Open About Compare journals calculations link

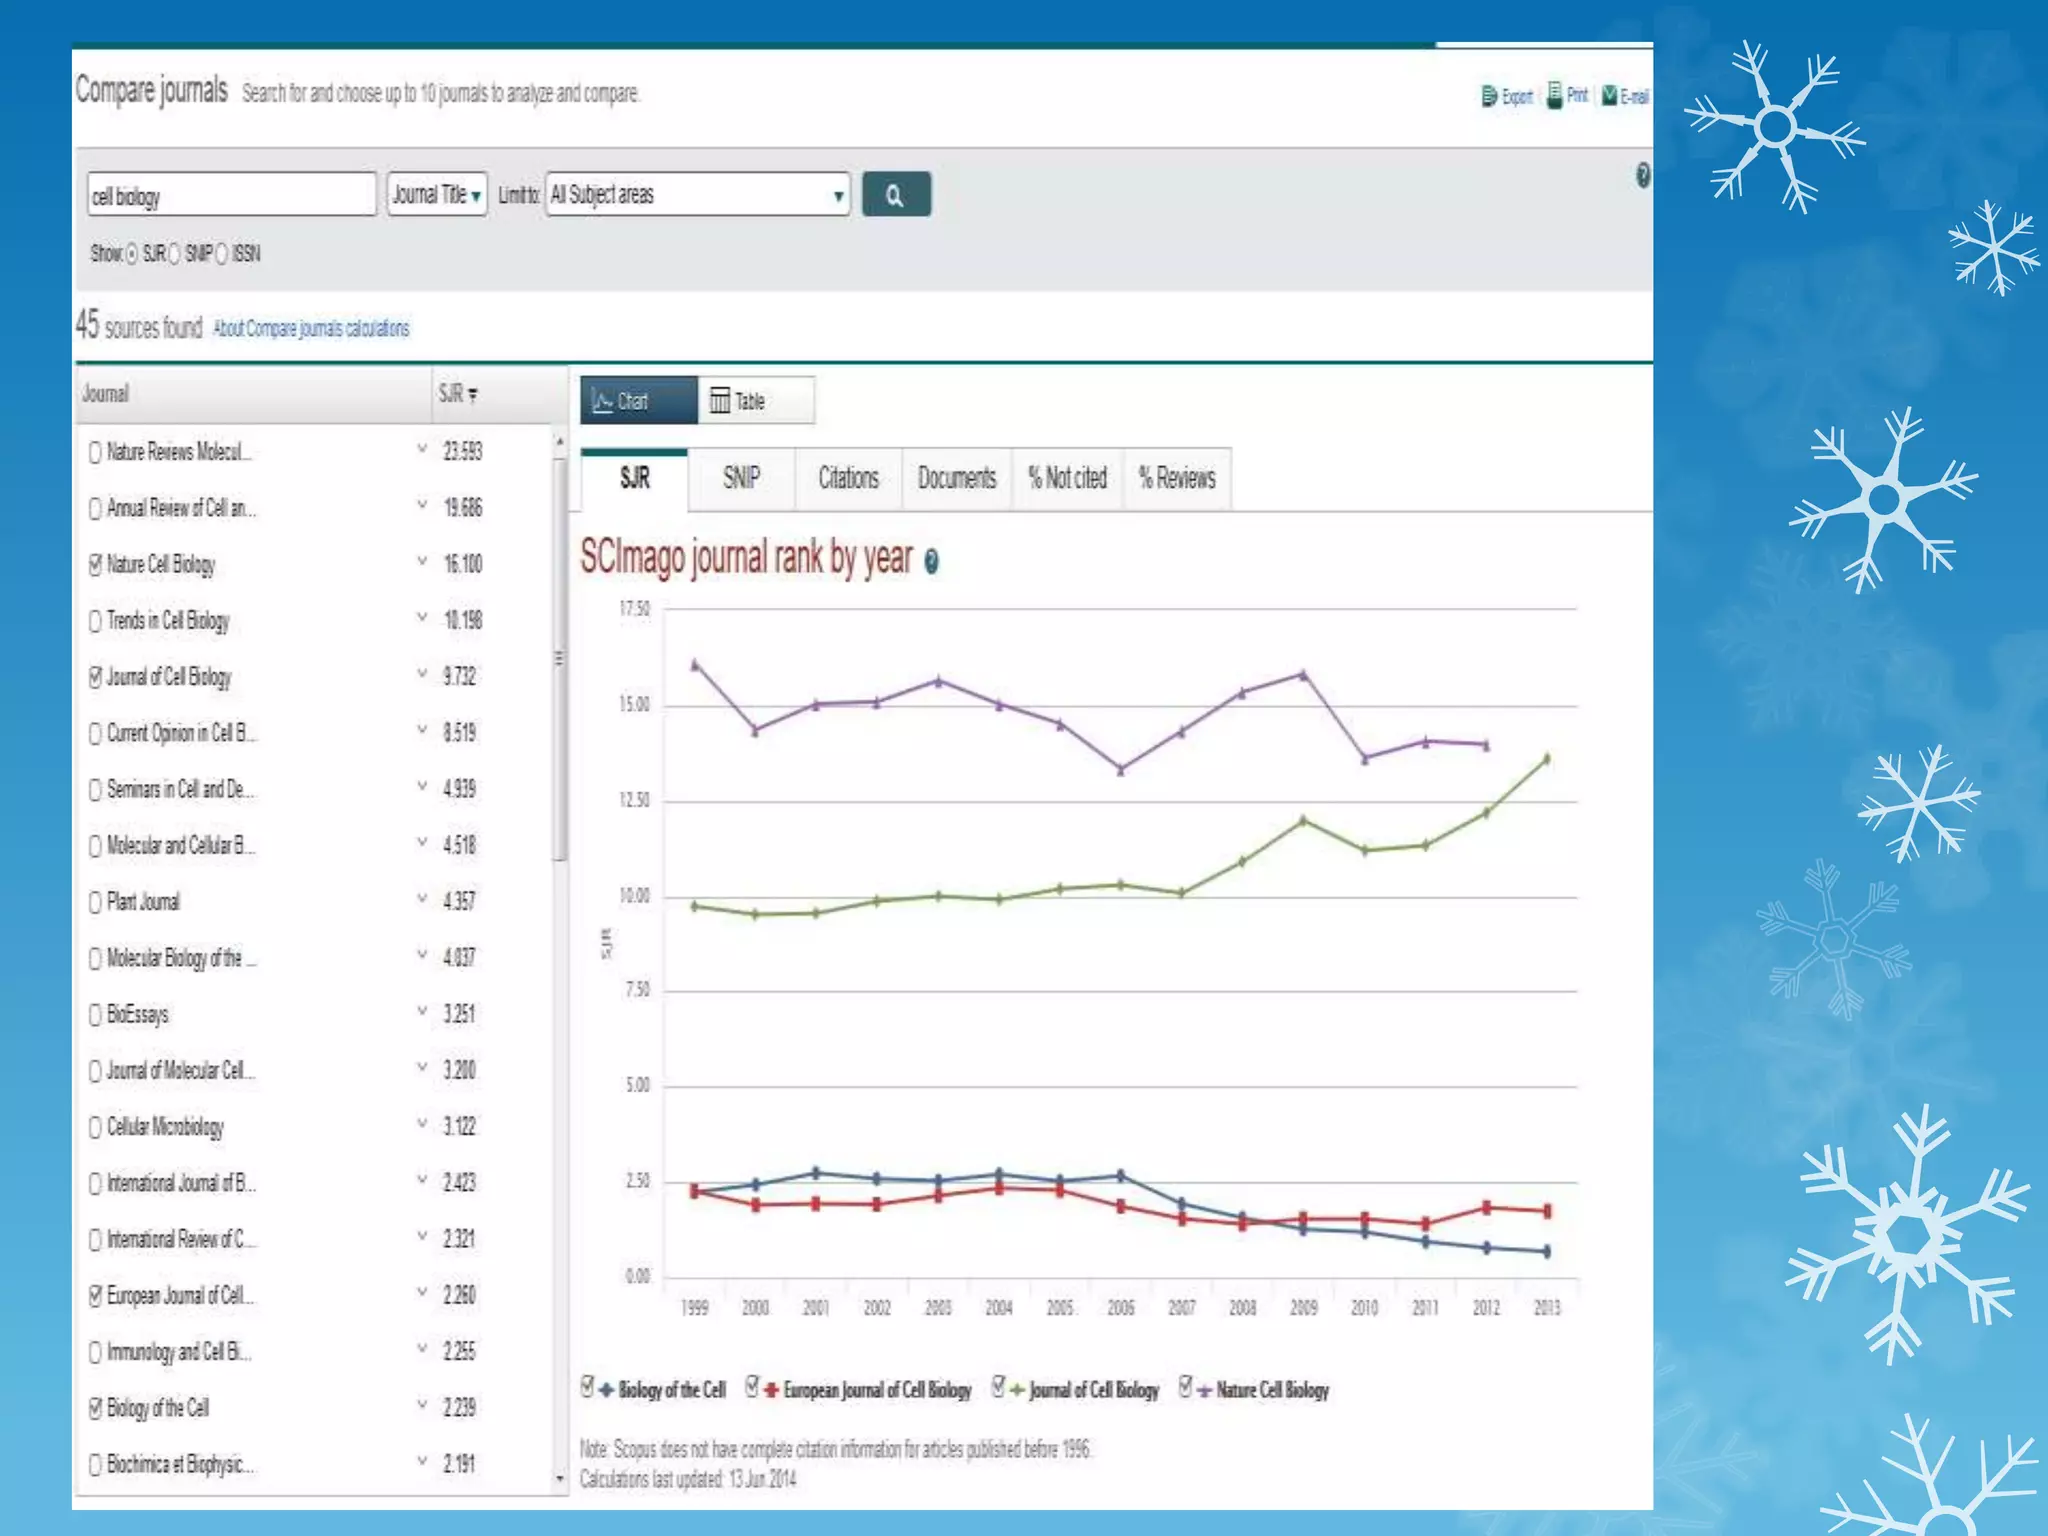pyautogui.click(x=311, y=329)
